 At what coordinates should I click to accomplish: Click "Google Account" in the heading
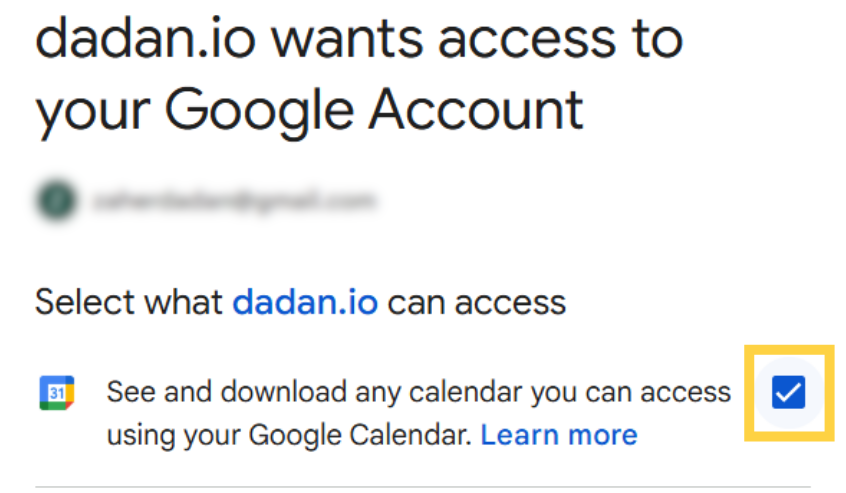pyautogui.click(x=375, y=108)
